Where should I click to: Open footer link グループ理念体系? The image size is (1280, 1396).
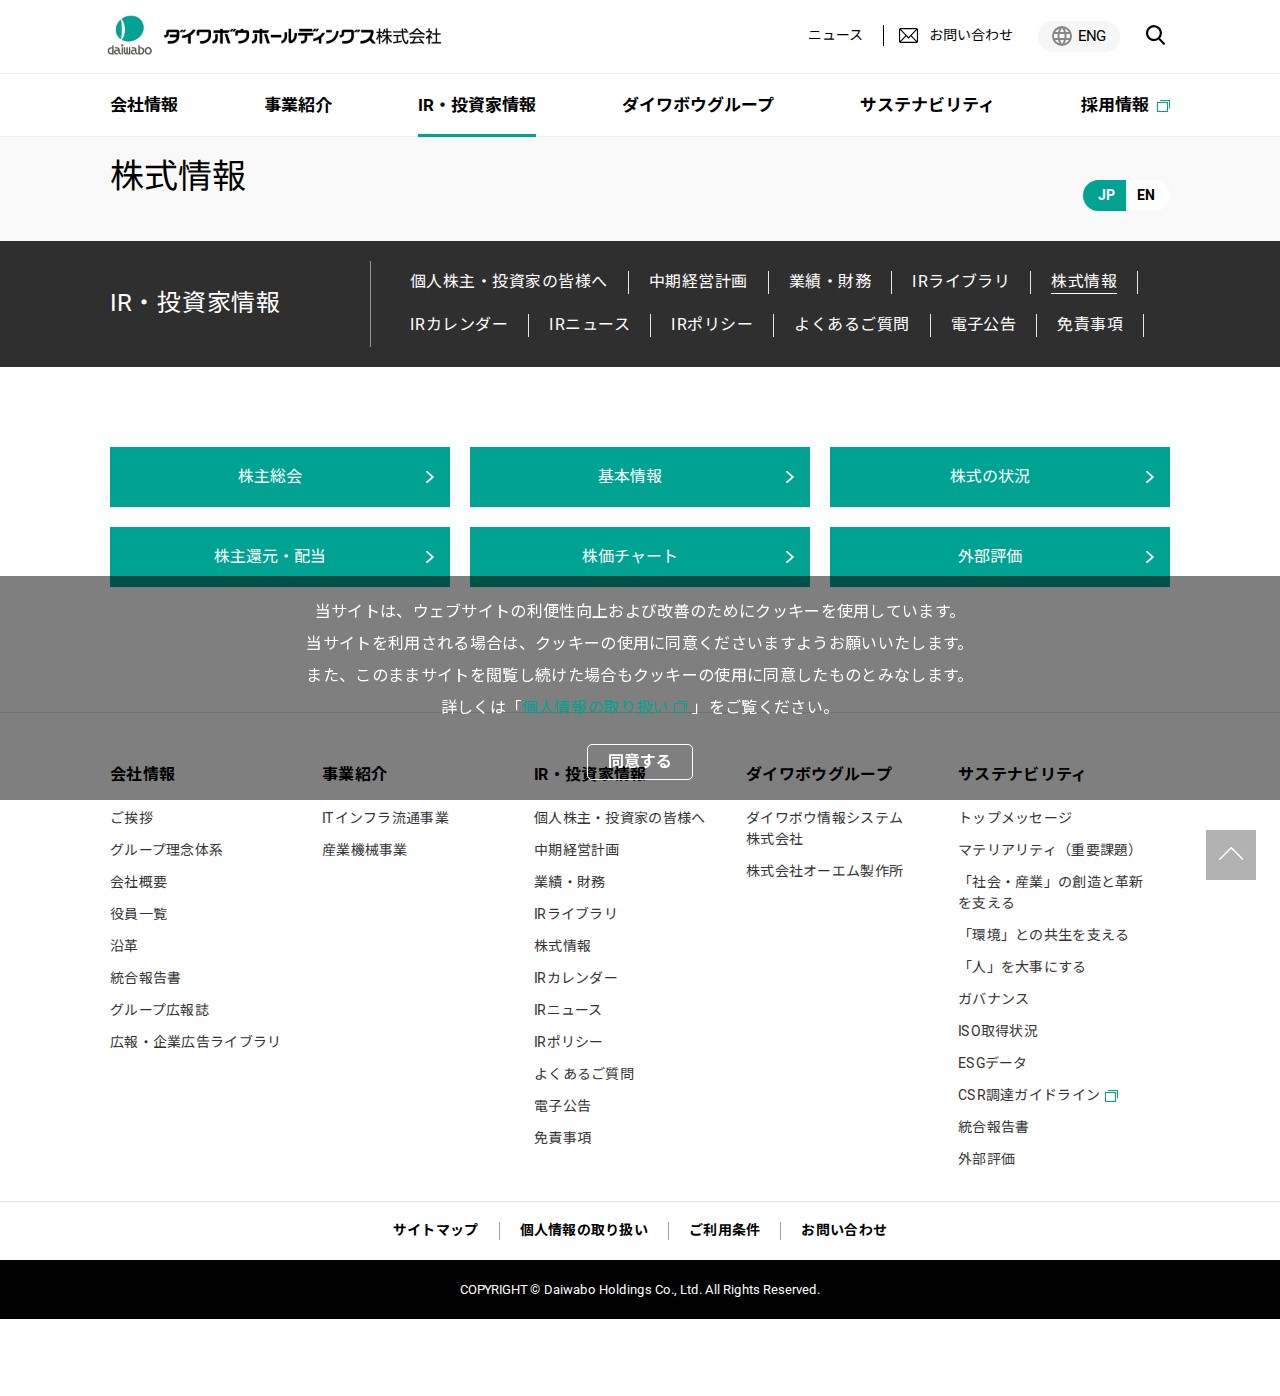tap(166, 850)
